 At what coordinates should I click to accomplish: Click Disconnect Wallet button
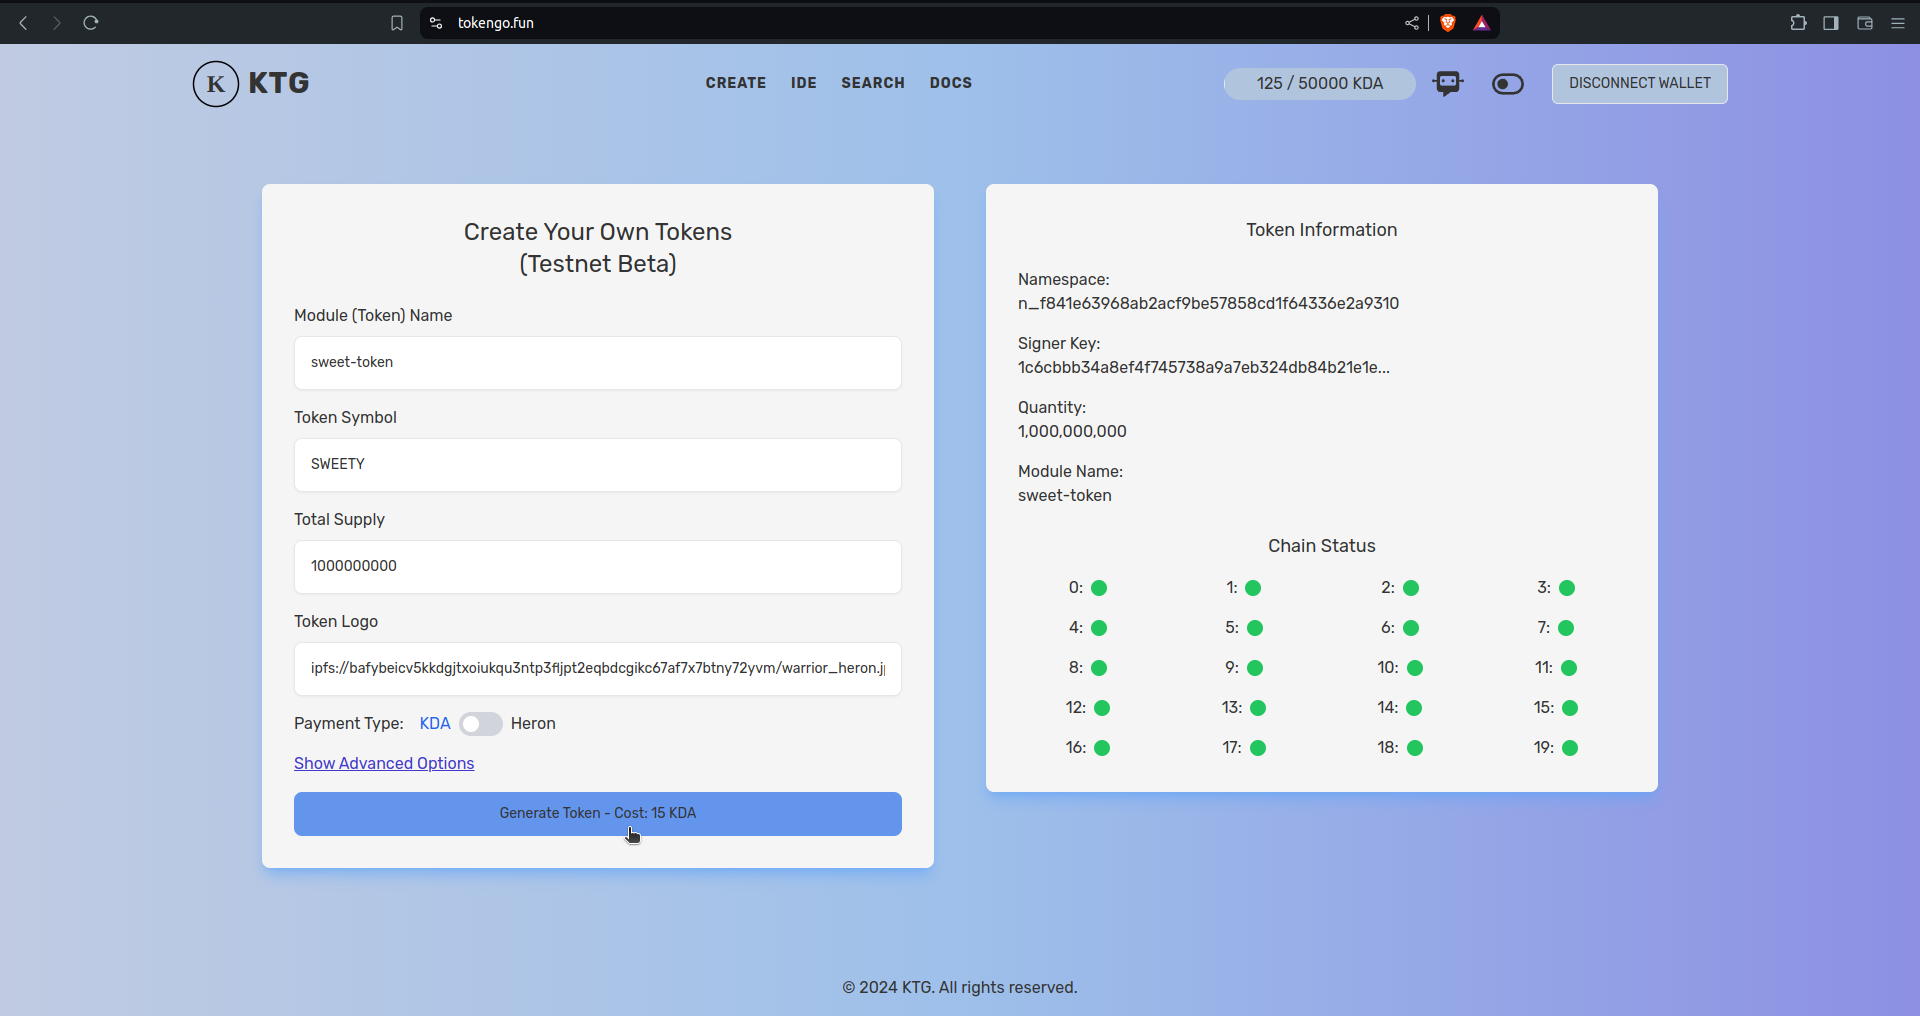(x=1640, y=84)
